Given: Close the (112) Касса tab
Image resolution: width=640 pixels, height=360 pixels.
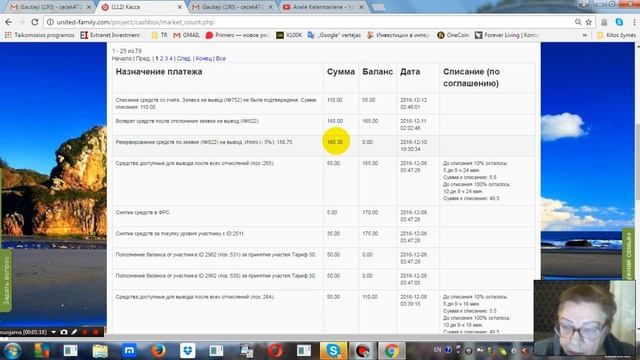Looking at the screenshot, I should 179,7.
